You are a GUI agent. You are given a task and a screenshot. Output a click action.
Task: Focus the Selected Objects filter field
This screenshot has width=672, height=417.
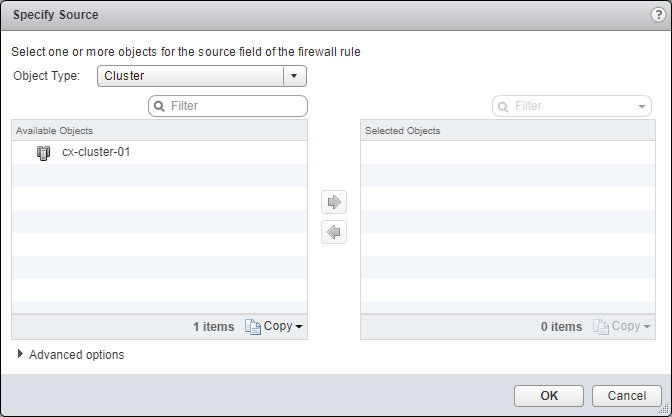(572, 105)
